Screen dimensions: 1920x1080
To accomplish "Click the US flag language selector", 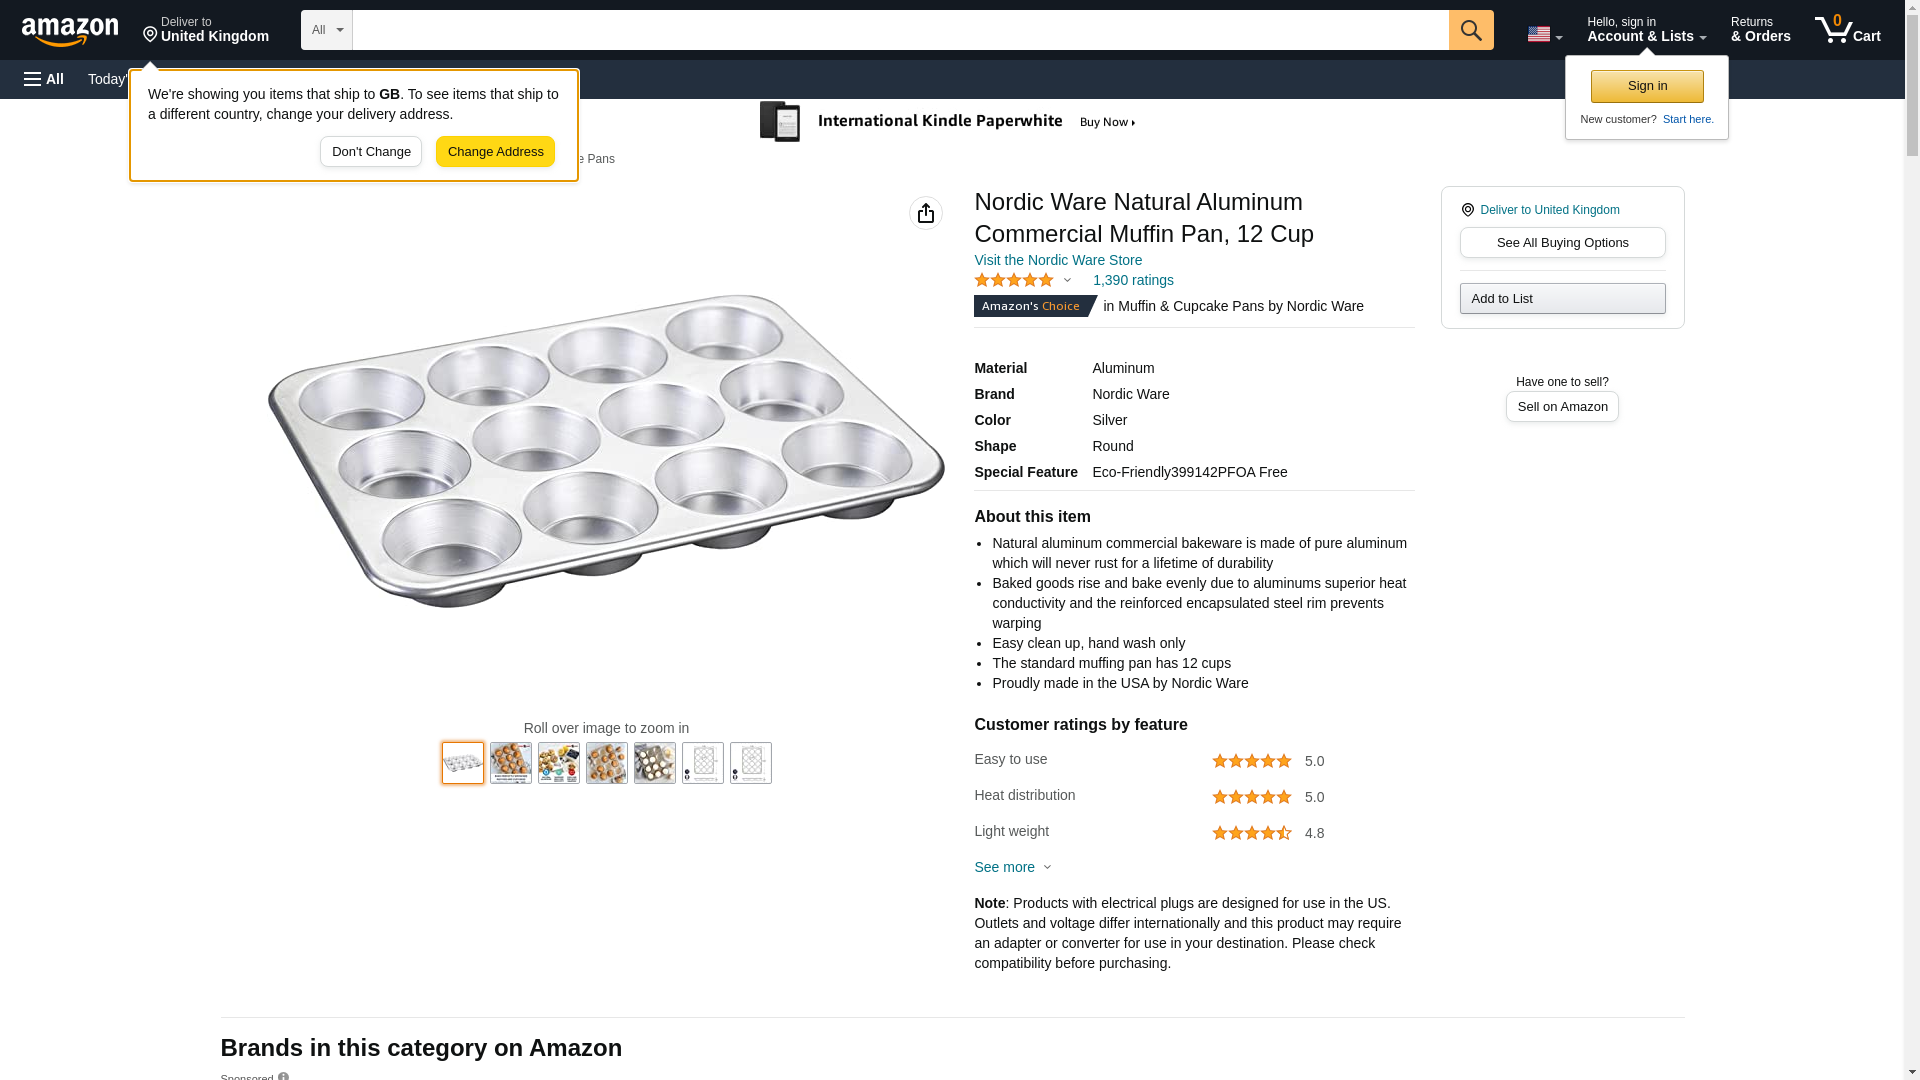I will coord(1544,34).
